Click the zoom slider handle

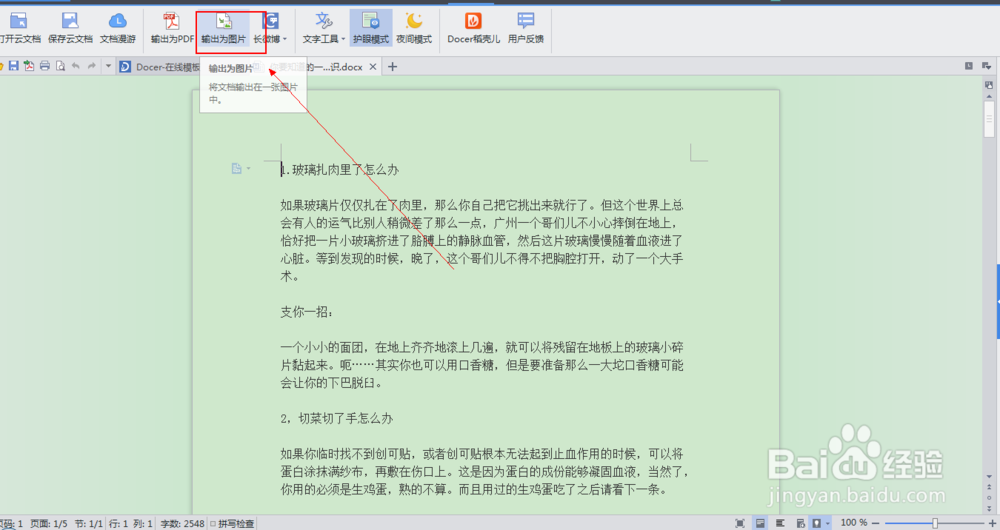click(935, 523)
